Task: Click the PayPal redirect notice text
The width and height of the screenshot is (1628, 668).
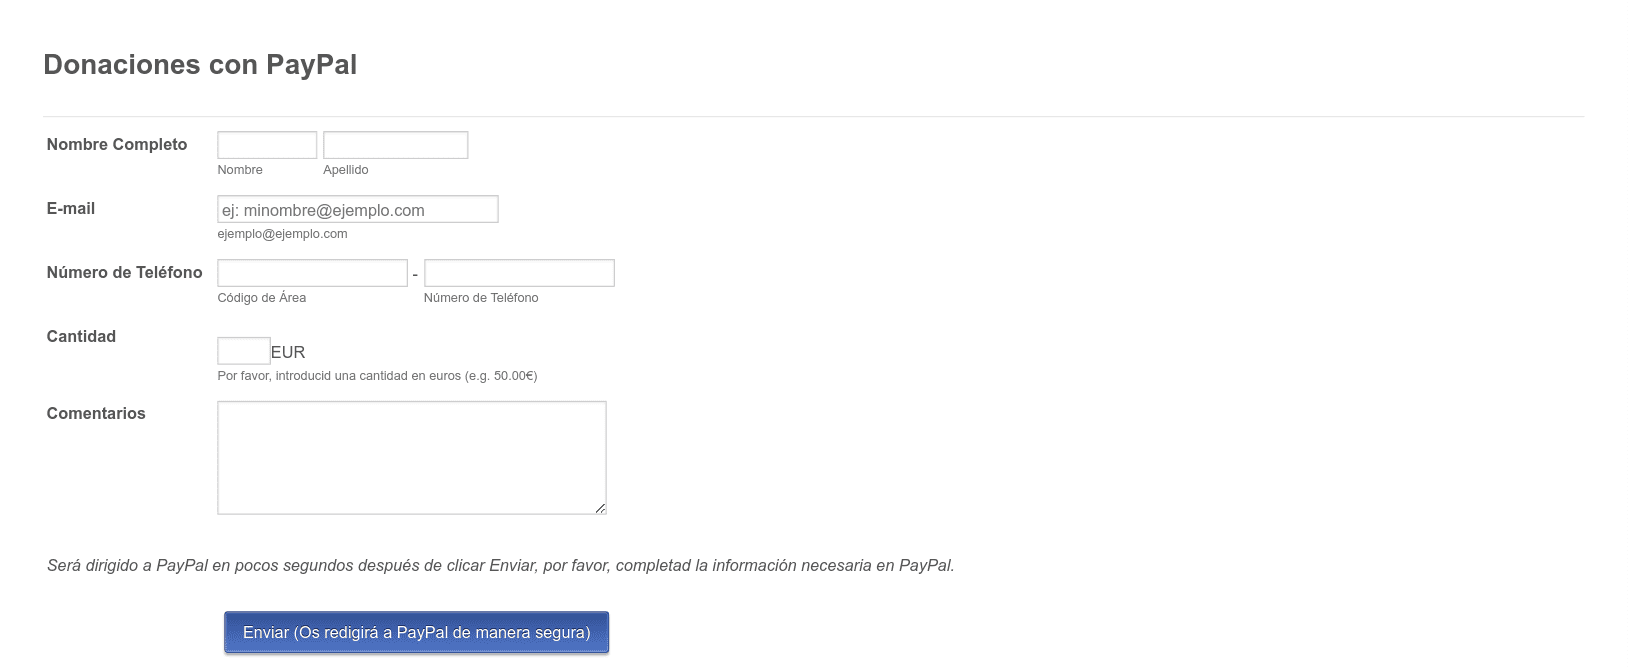Action: click(x=501, y=565)
